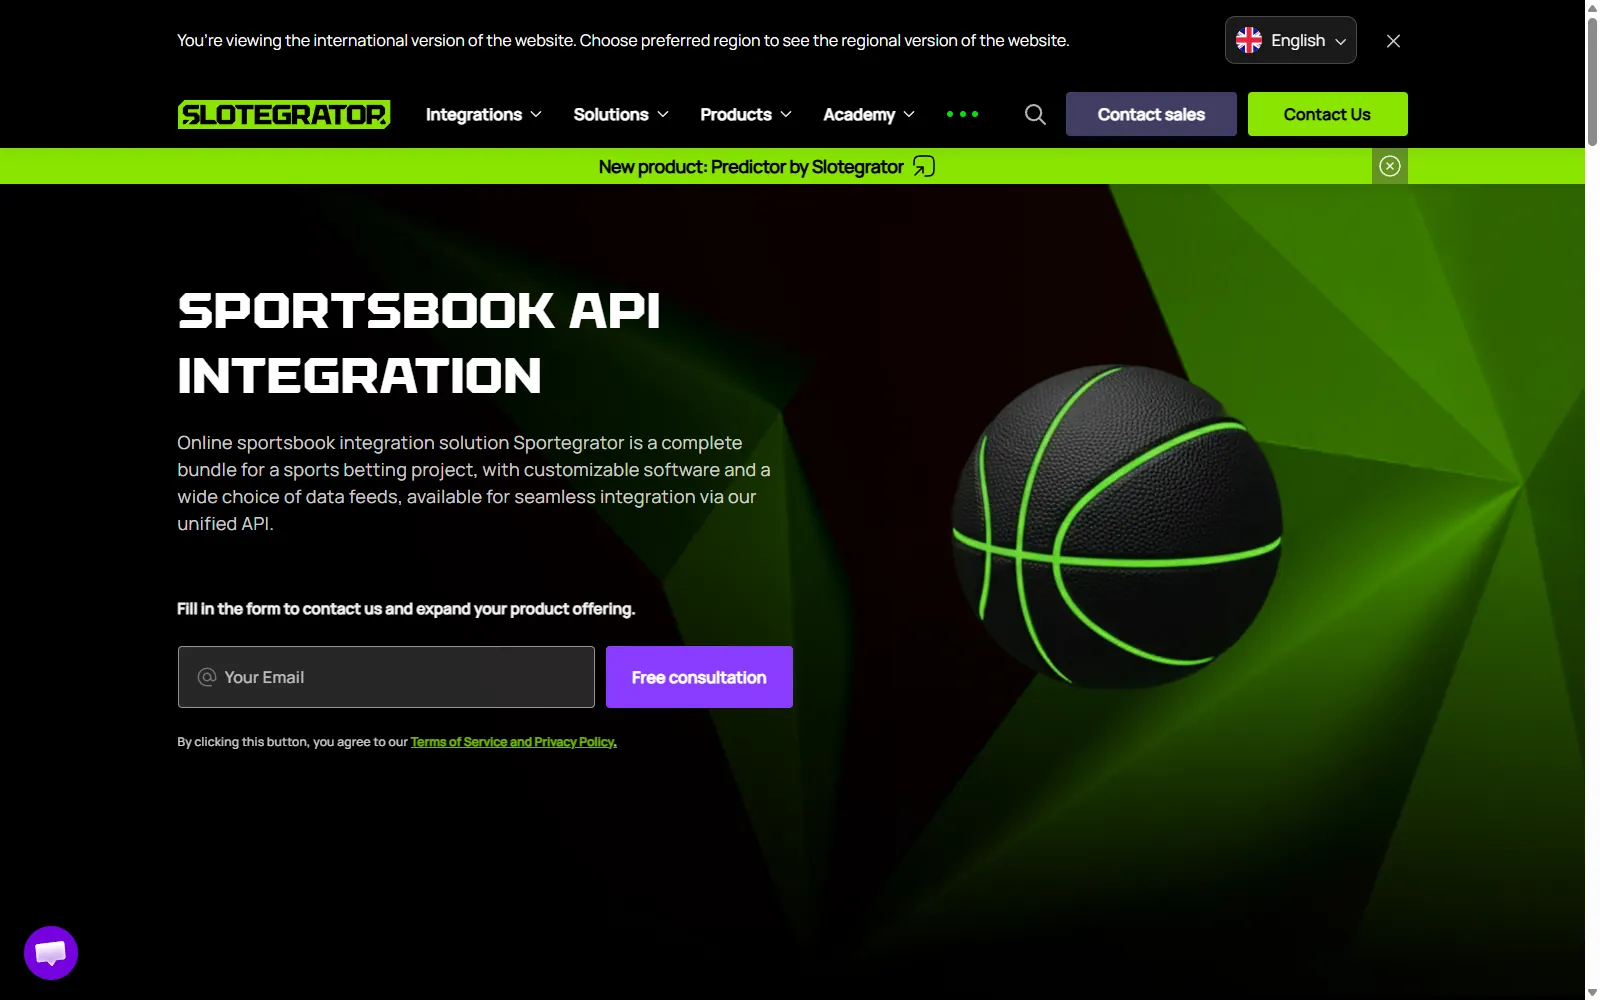Click the scrollbar up arrow
The image size is (1600, 1000).
tap(1592, 7)
